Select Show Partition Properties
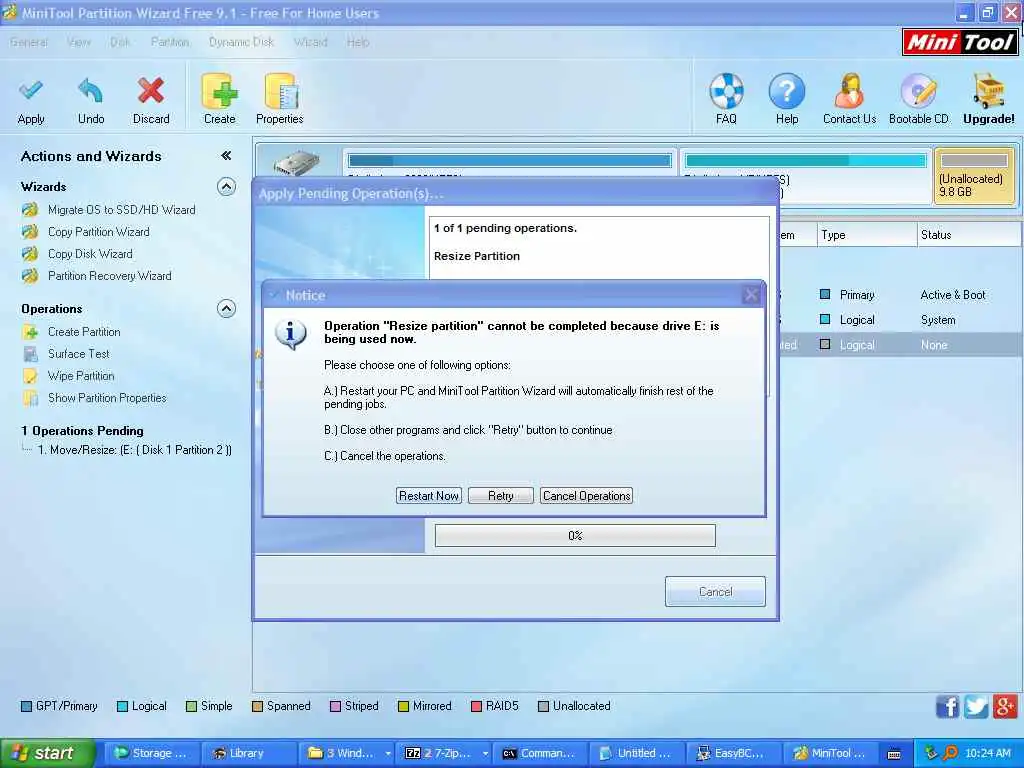1024x768 pixels. [x=107, y=398]
